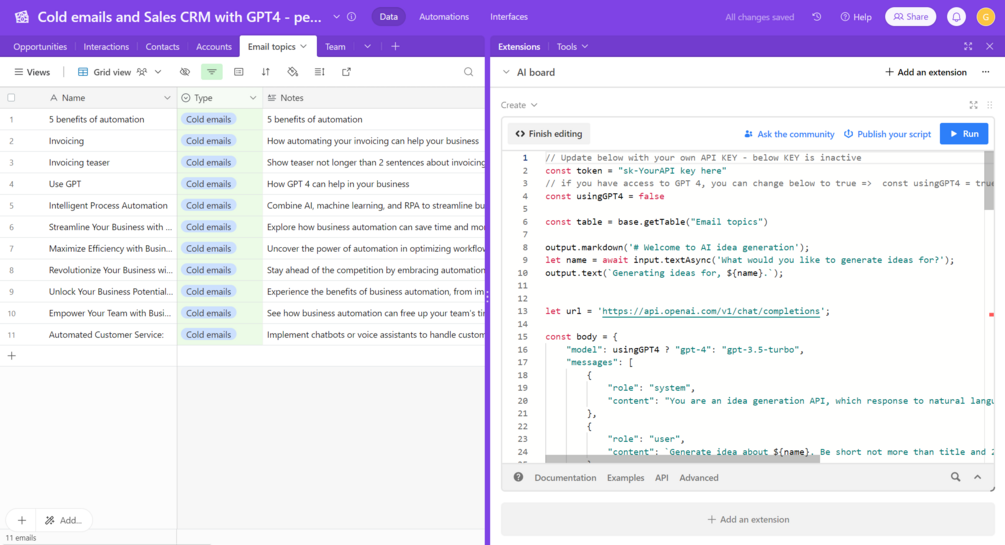Click the Add an extension header button
This screenshot has width=1005, height=545.
coord(926,72)
